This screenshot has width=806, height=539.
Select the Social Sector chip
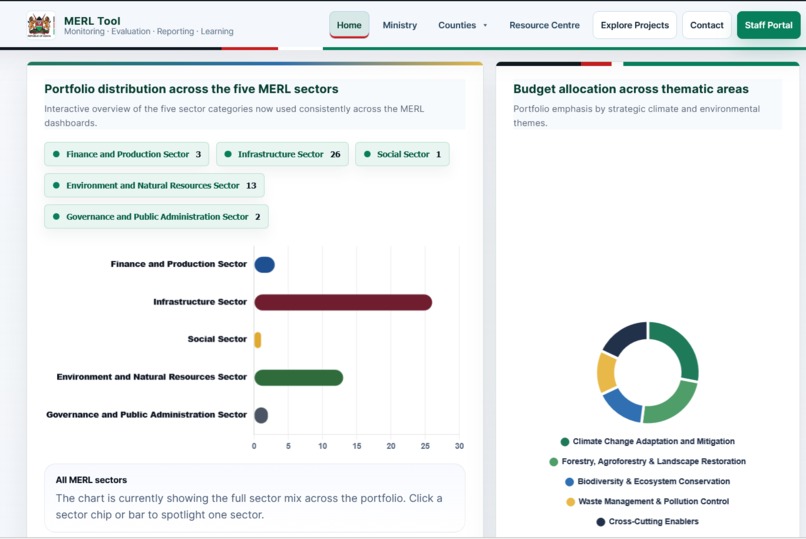[x=402, y=154]
